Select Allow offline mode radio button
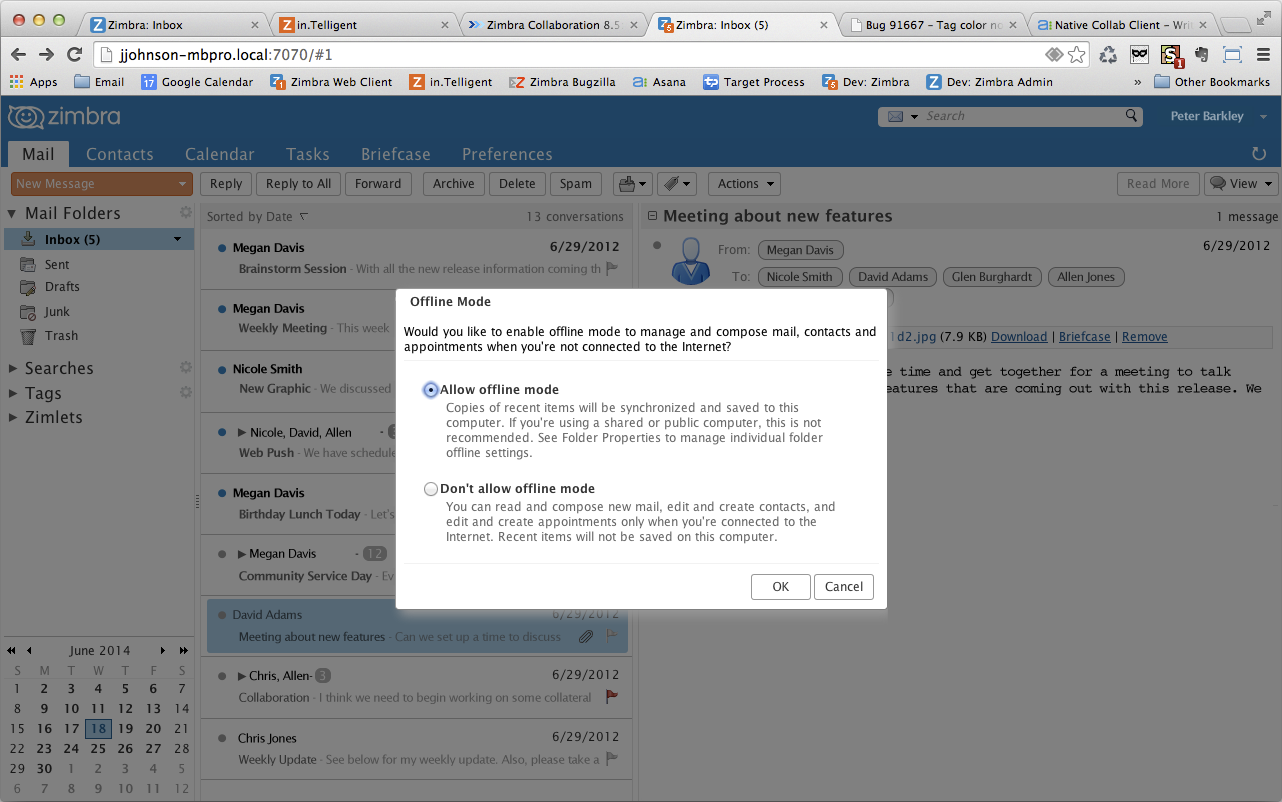 (x=431, y=390)
